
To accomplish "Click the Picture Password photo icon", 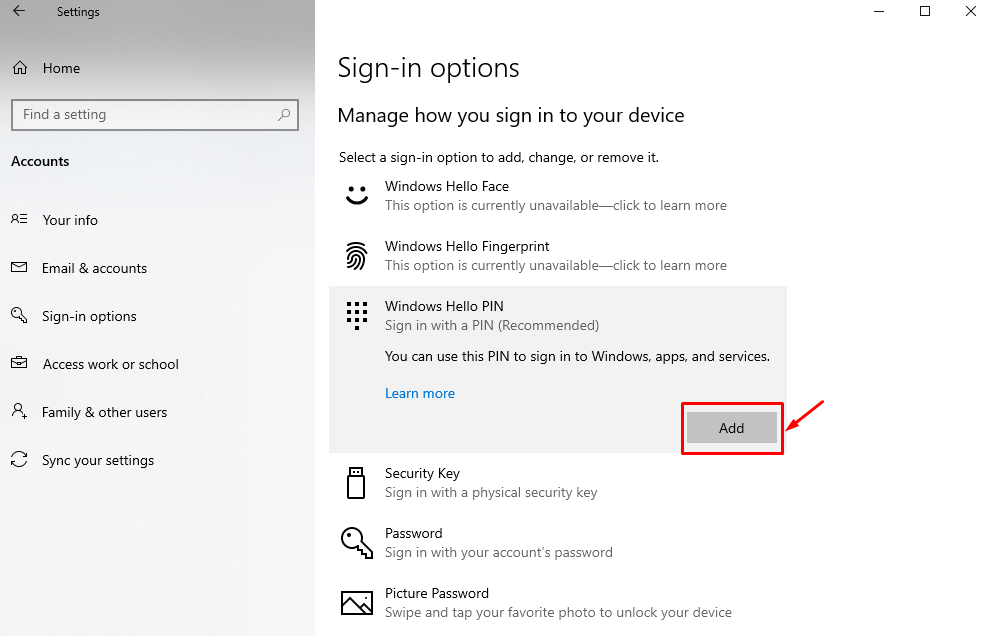I will [357, 602].
